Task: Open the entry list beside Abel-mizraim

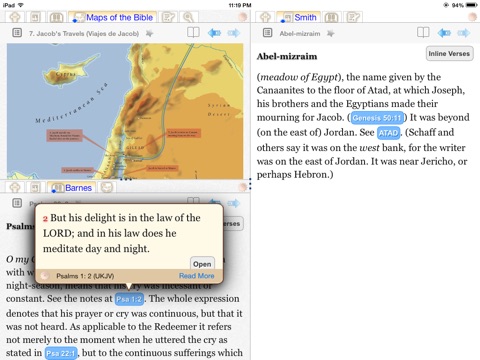Action: (268, 33)
